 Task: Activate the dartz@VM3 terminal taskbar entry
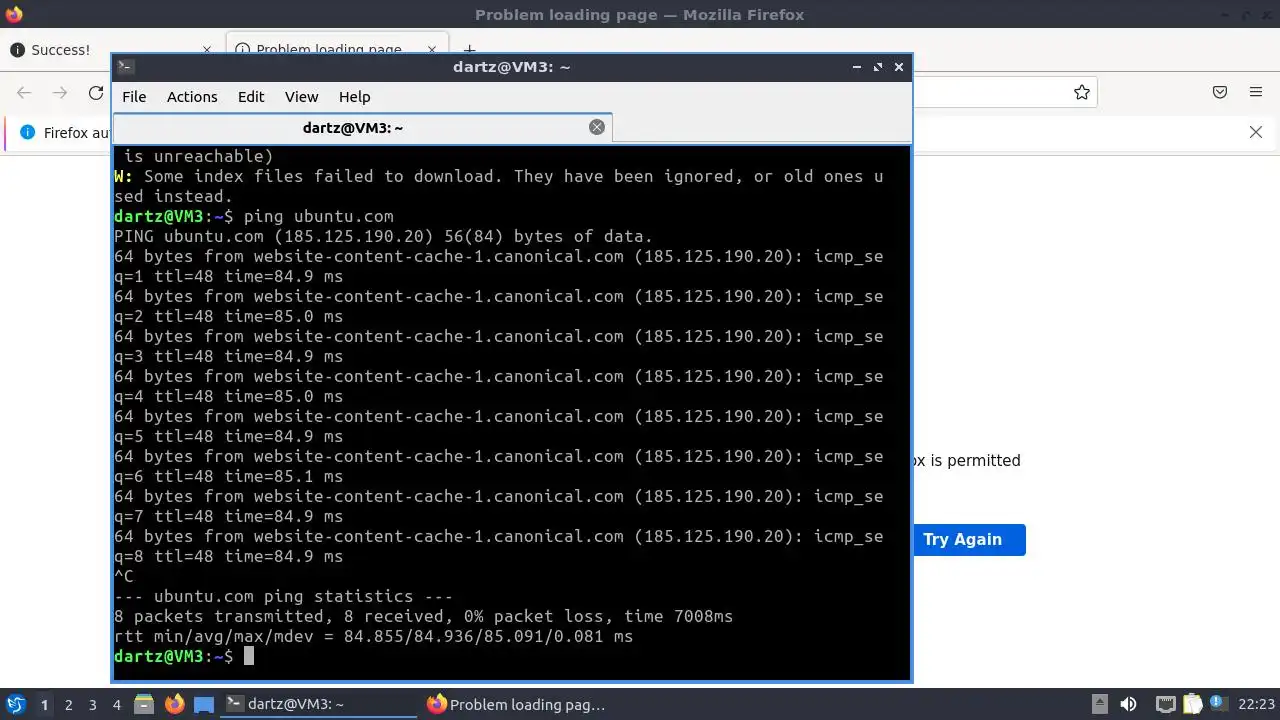(318, 704)
